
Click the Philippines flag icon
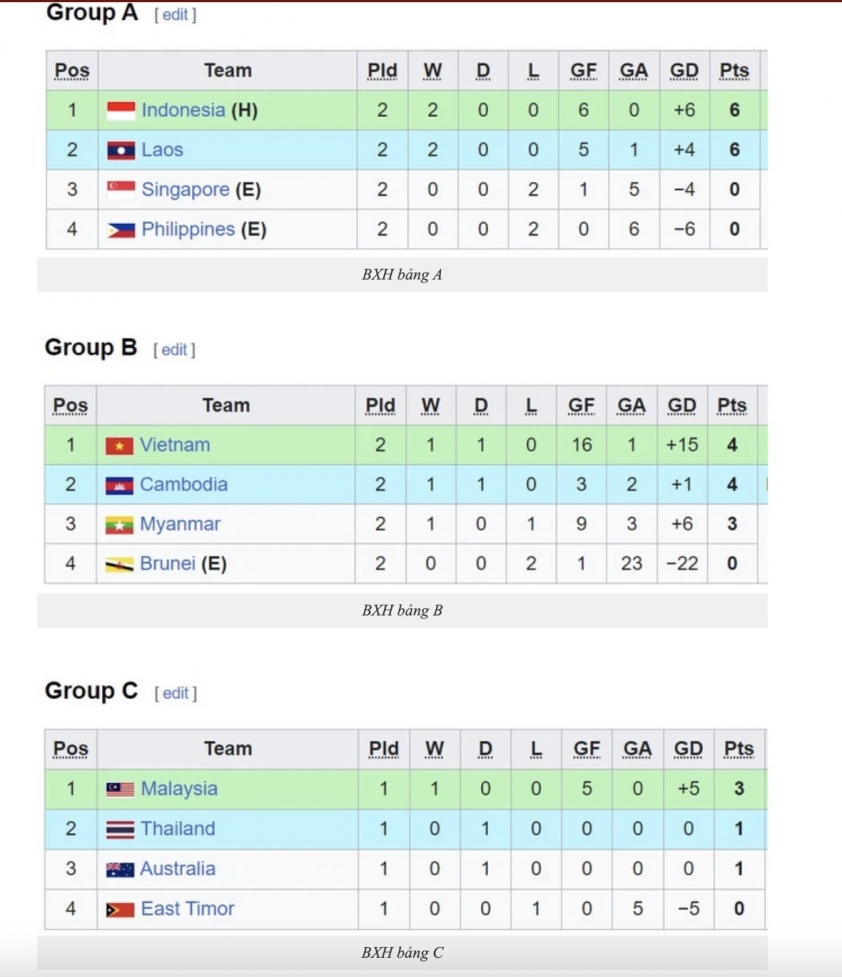pos(121,230)
